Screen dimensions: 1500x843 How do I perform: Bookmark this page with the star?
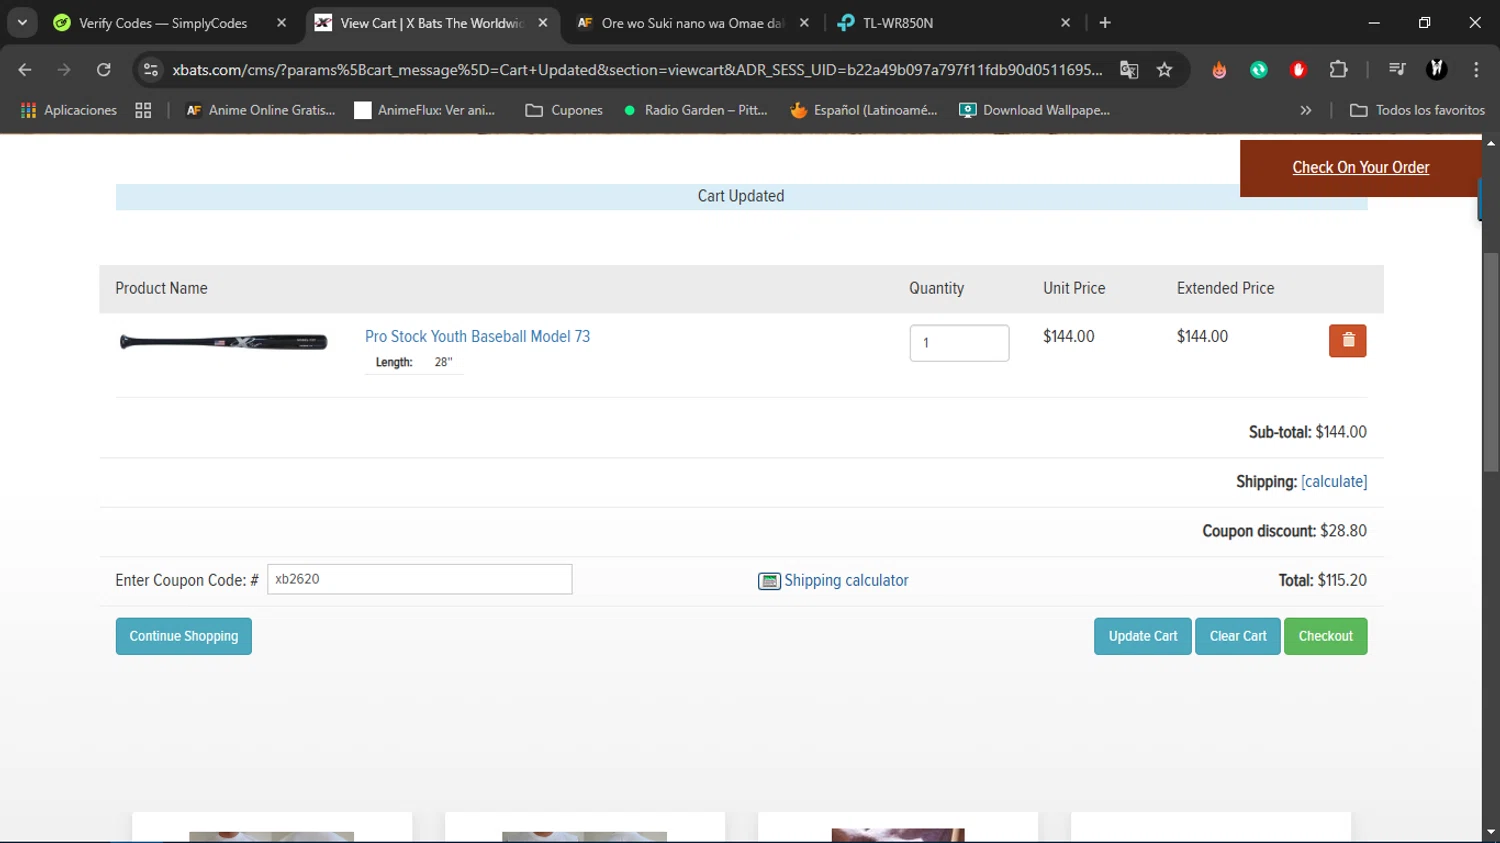tap(1164, 70)
